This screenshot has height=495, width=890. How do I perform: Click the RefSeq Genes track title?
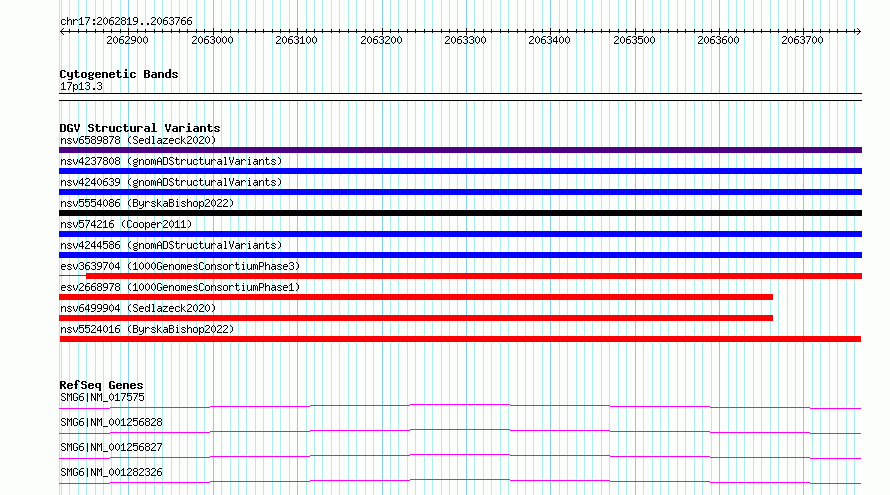[x=101, y=385]
